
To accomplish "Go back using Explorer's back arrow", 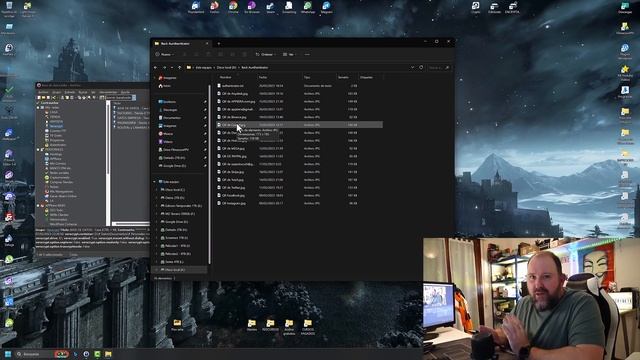I will 156,67.
